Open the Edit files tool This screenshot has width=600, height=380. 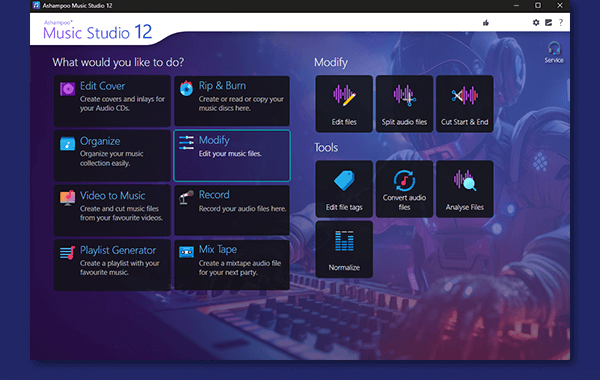click(x=344, y=104)
